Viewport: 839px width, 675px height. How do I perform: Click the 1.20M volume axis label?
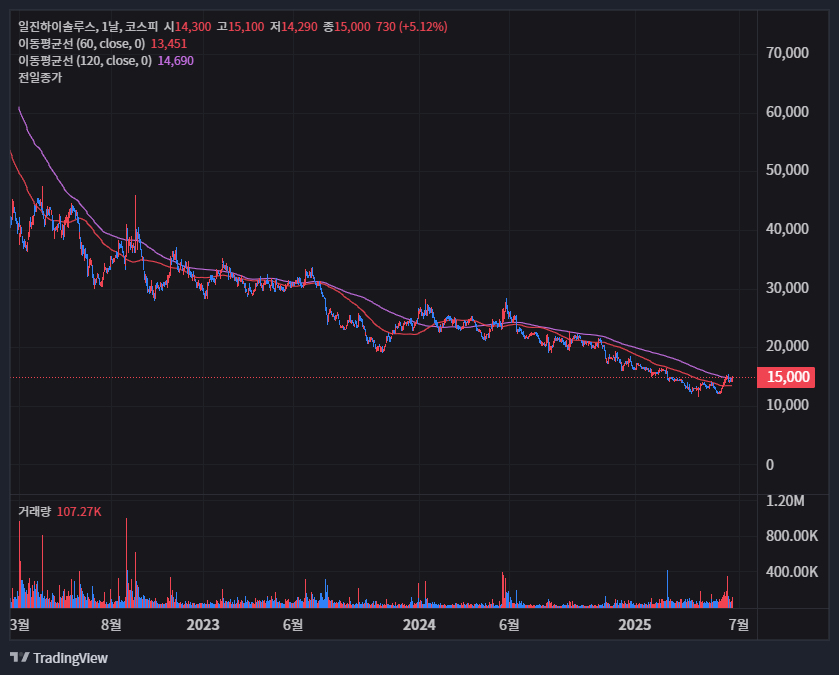785,501
